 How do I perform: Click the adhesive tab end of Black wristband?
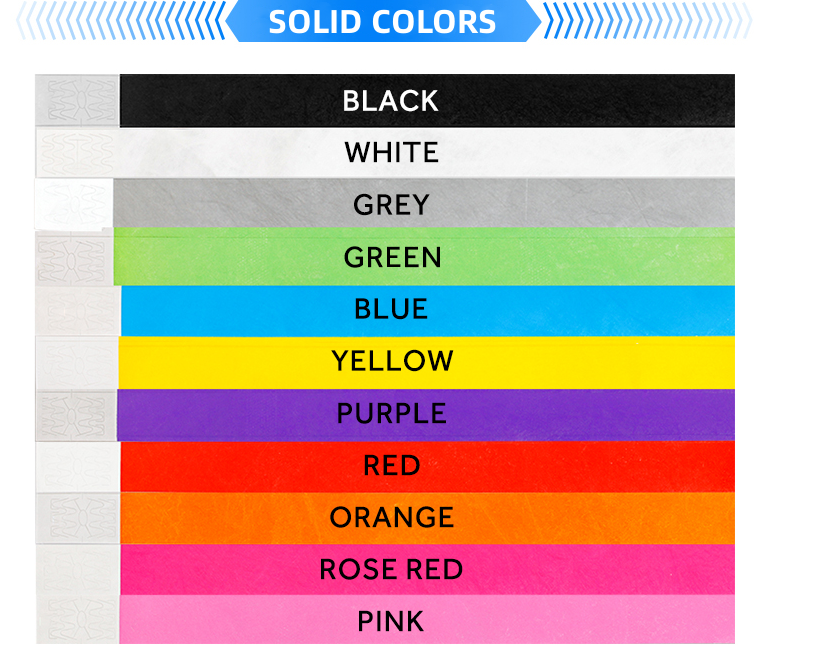[77, 101]
